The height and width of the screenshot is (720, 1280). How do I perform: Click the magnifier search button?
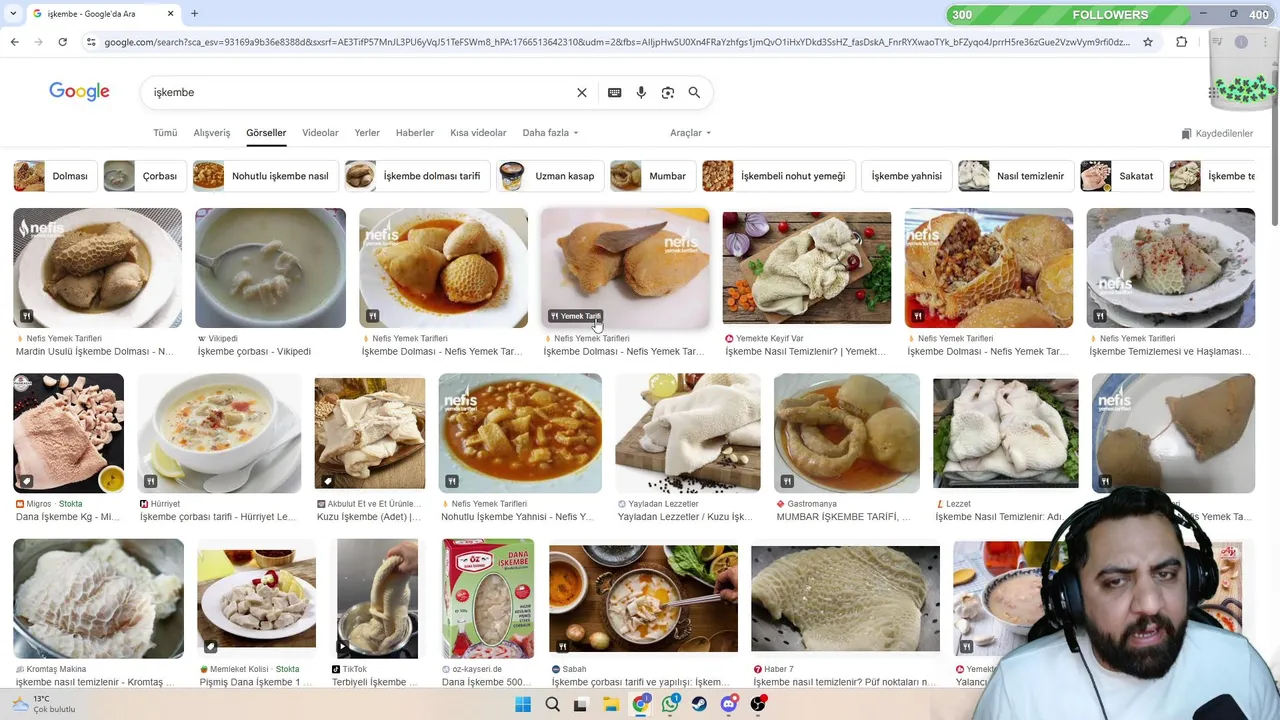[694, 92]
